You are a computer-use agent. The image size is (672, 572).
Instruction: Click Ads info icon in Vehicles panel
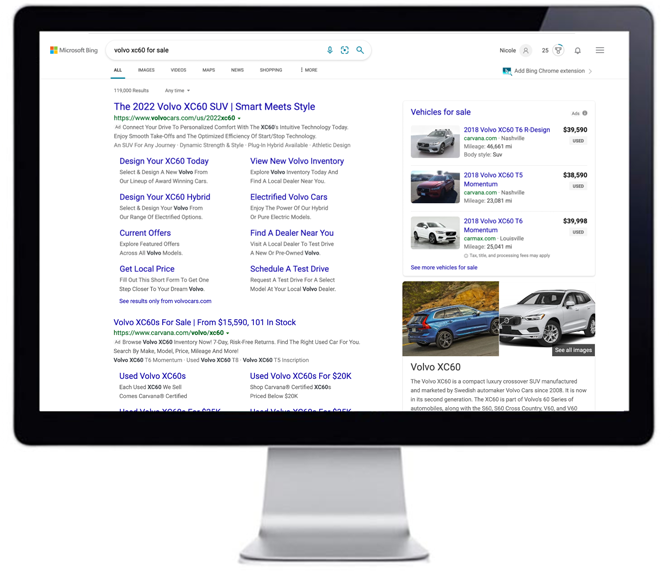click(585, 113)
